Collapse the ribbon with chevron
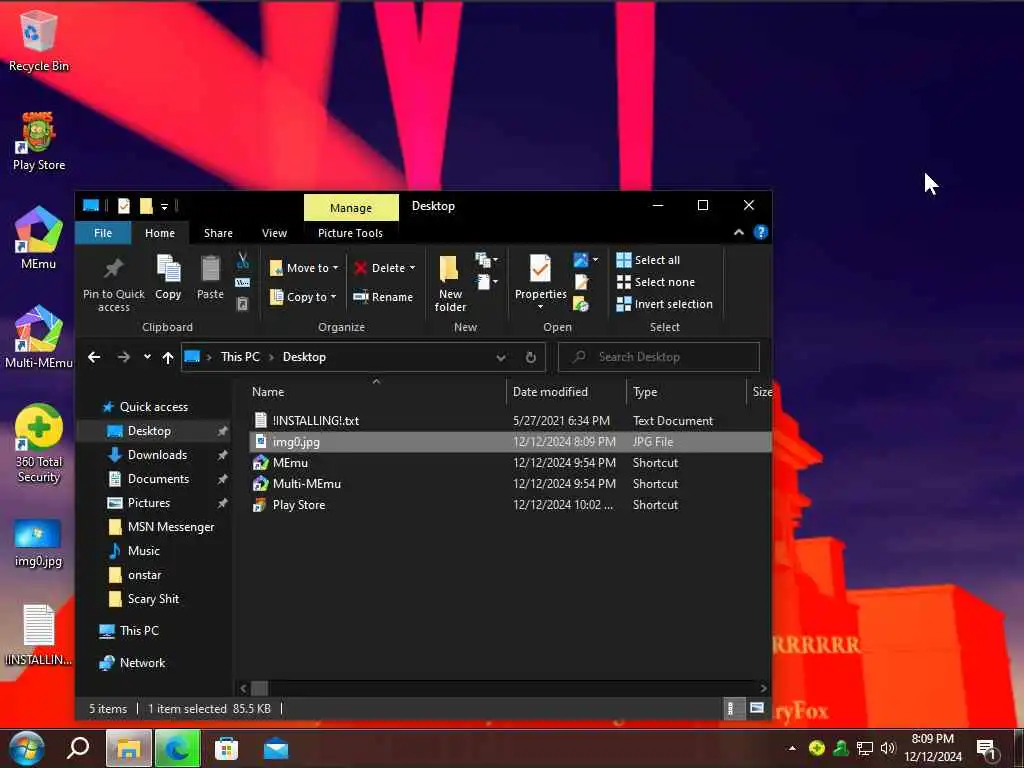The width and height of the screenshot is (1024, 768). tap(739, 232)
